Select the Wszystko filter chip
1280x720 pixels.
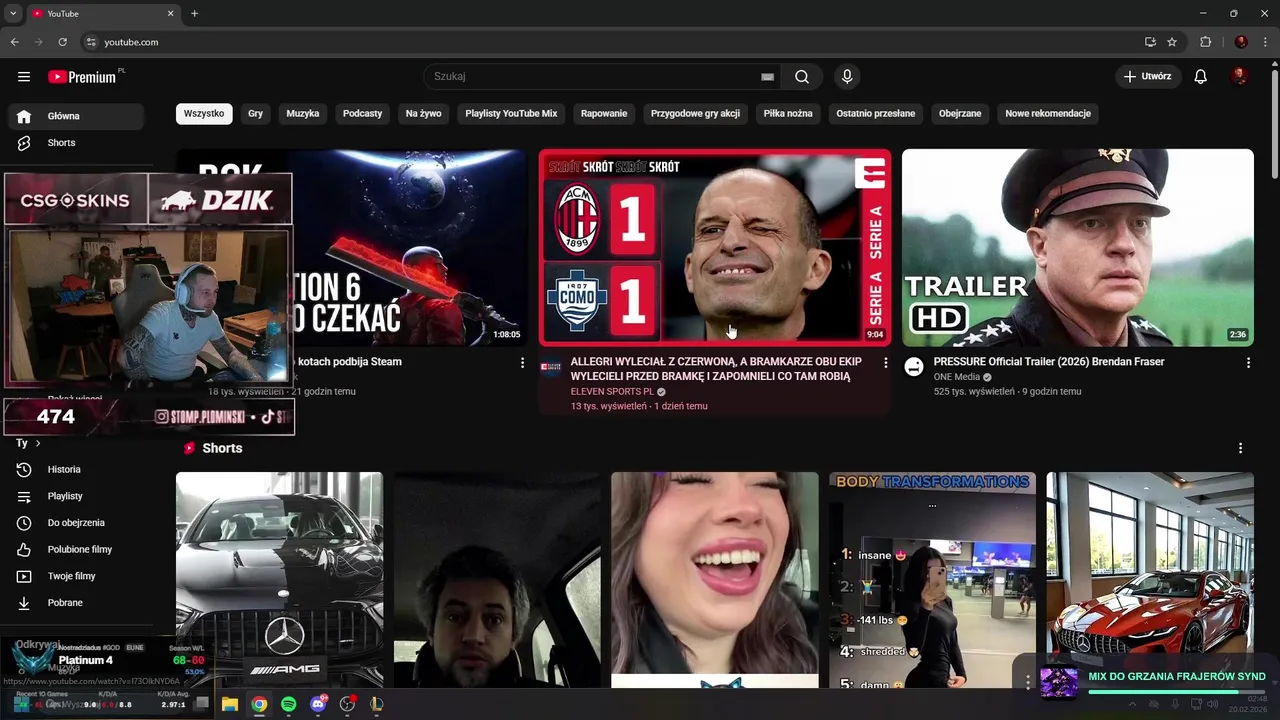pyautogui.click(x=204, y=114)
